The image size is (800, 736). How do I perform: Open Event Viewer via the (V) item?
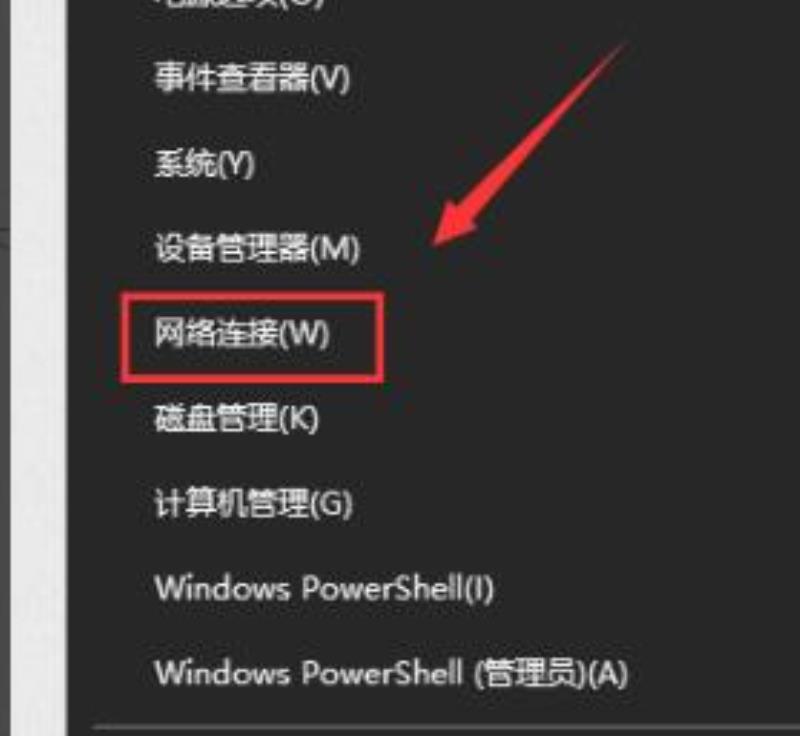click(x=252, y=79)
